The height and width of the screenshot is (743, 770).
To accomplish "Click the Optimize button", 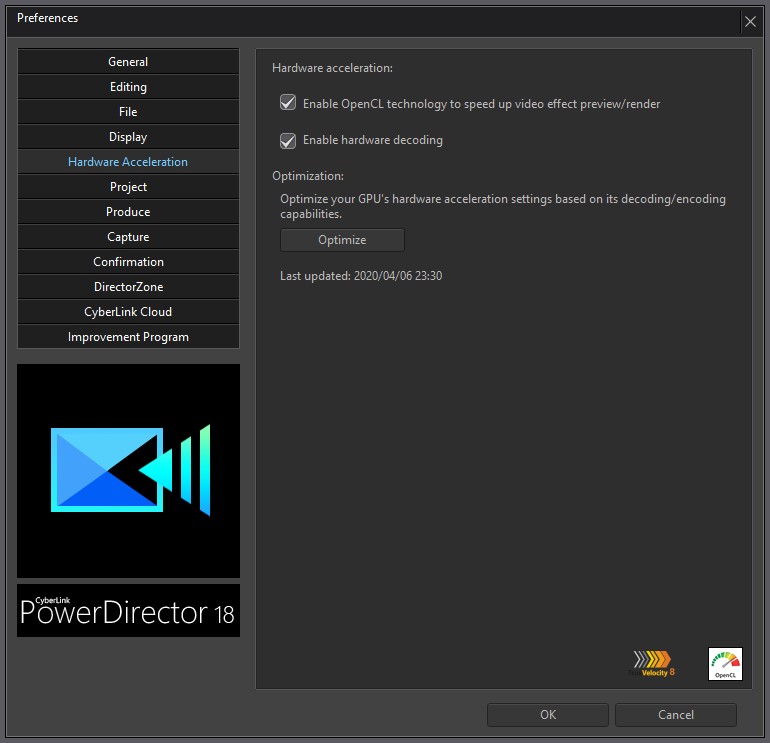I will (342, 240).
